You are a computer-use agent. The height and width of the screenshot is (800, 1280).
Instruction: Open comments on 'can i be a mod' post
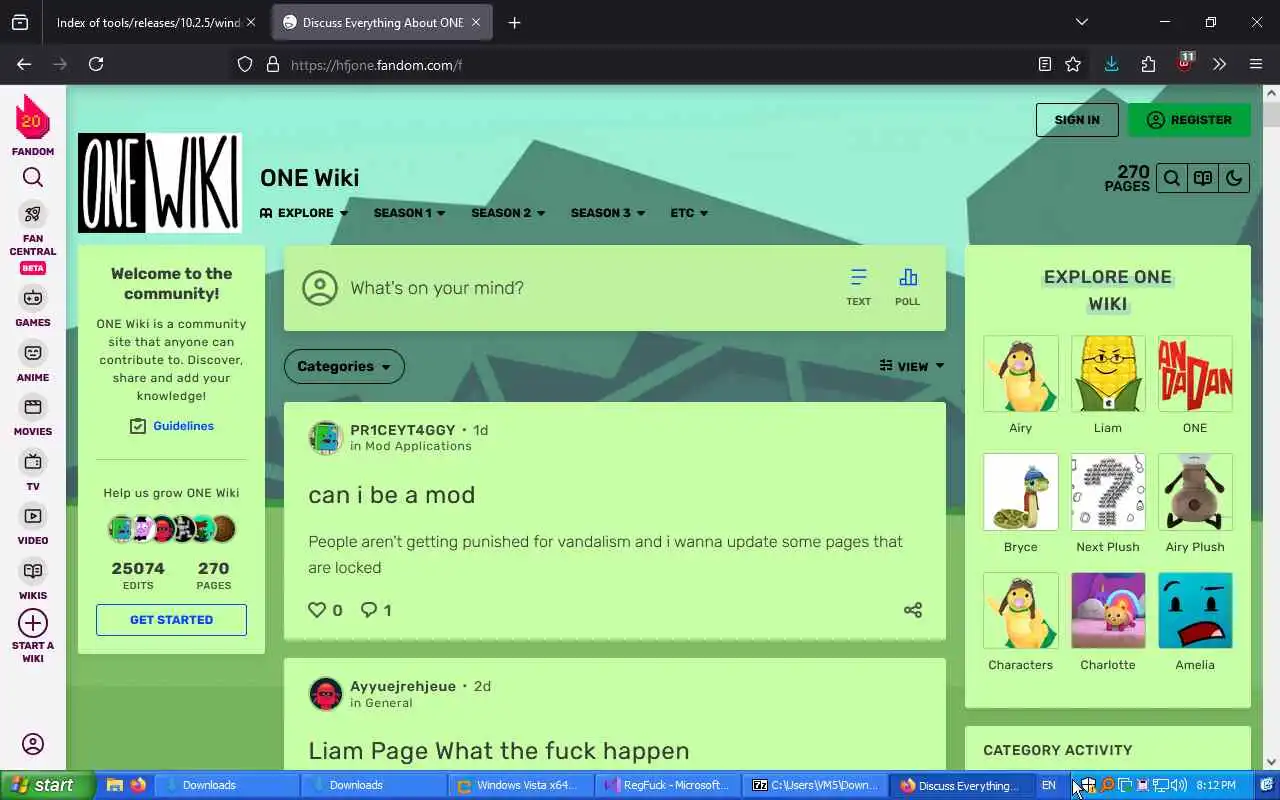369,609
